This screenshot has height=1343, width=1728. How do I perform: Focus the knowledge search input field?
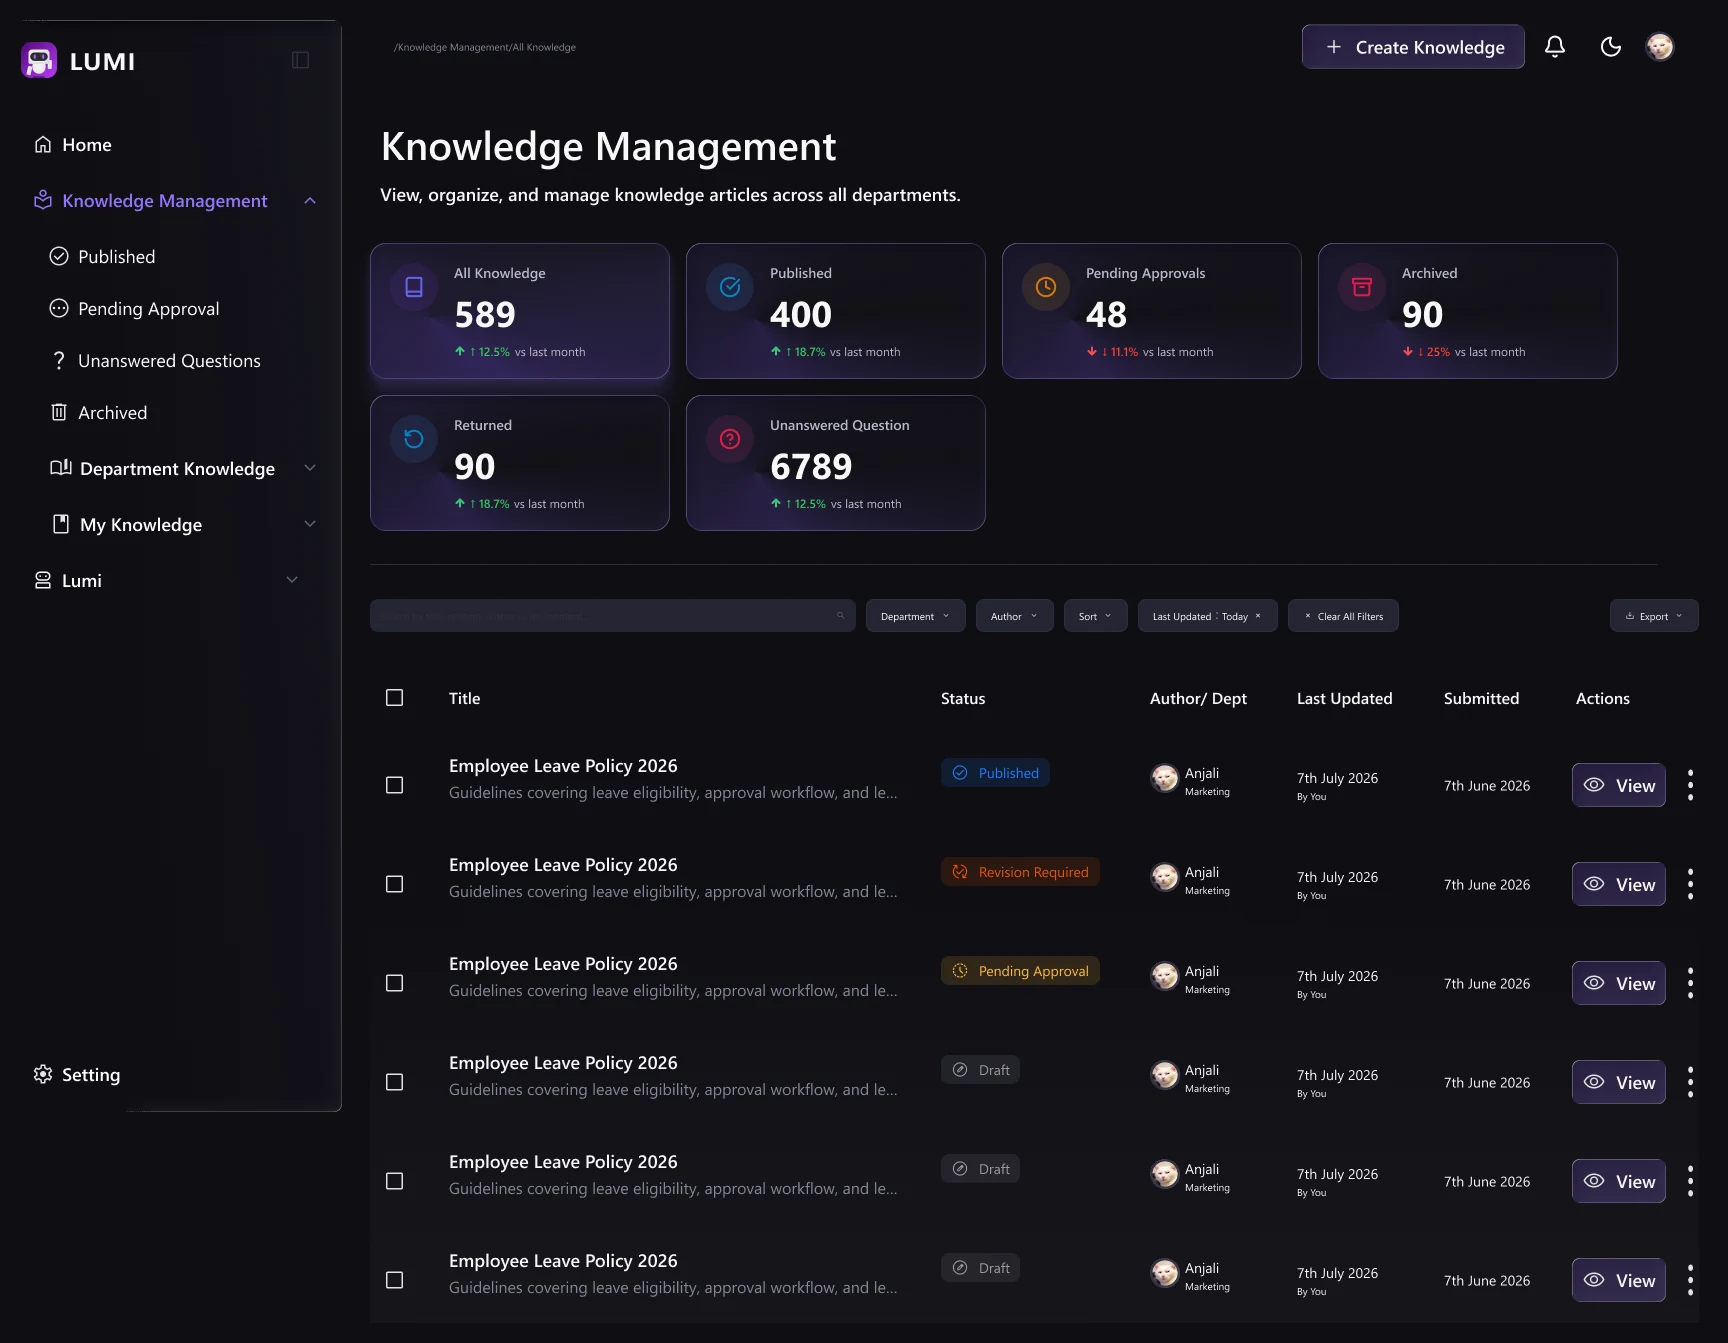pos(612,616)
